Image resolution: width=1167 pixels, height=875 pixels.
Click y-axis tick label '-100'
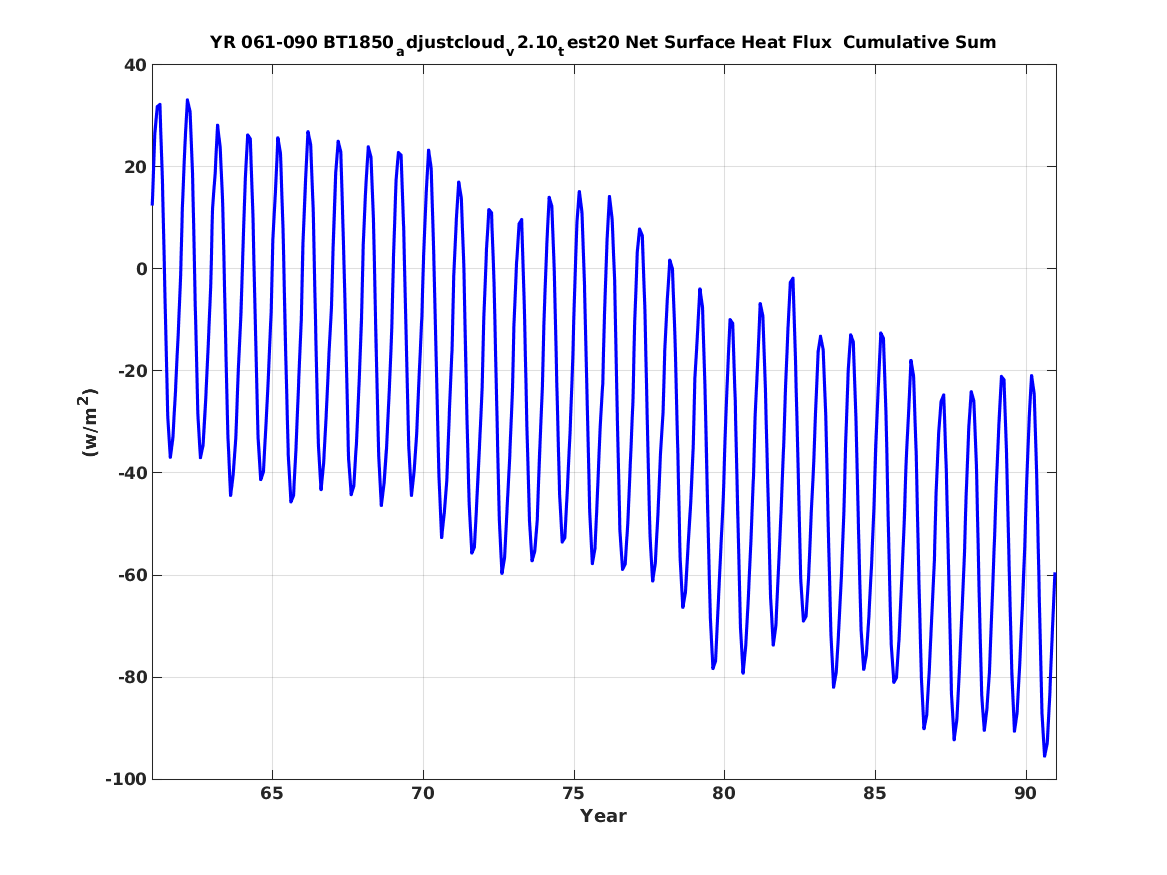click(126, 779)
